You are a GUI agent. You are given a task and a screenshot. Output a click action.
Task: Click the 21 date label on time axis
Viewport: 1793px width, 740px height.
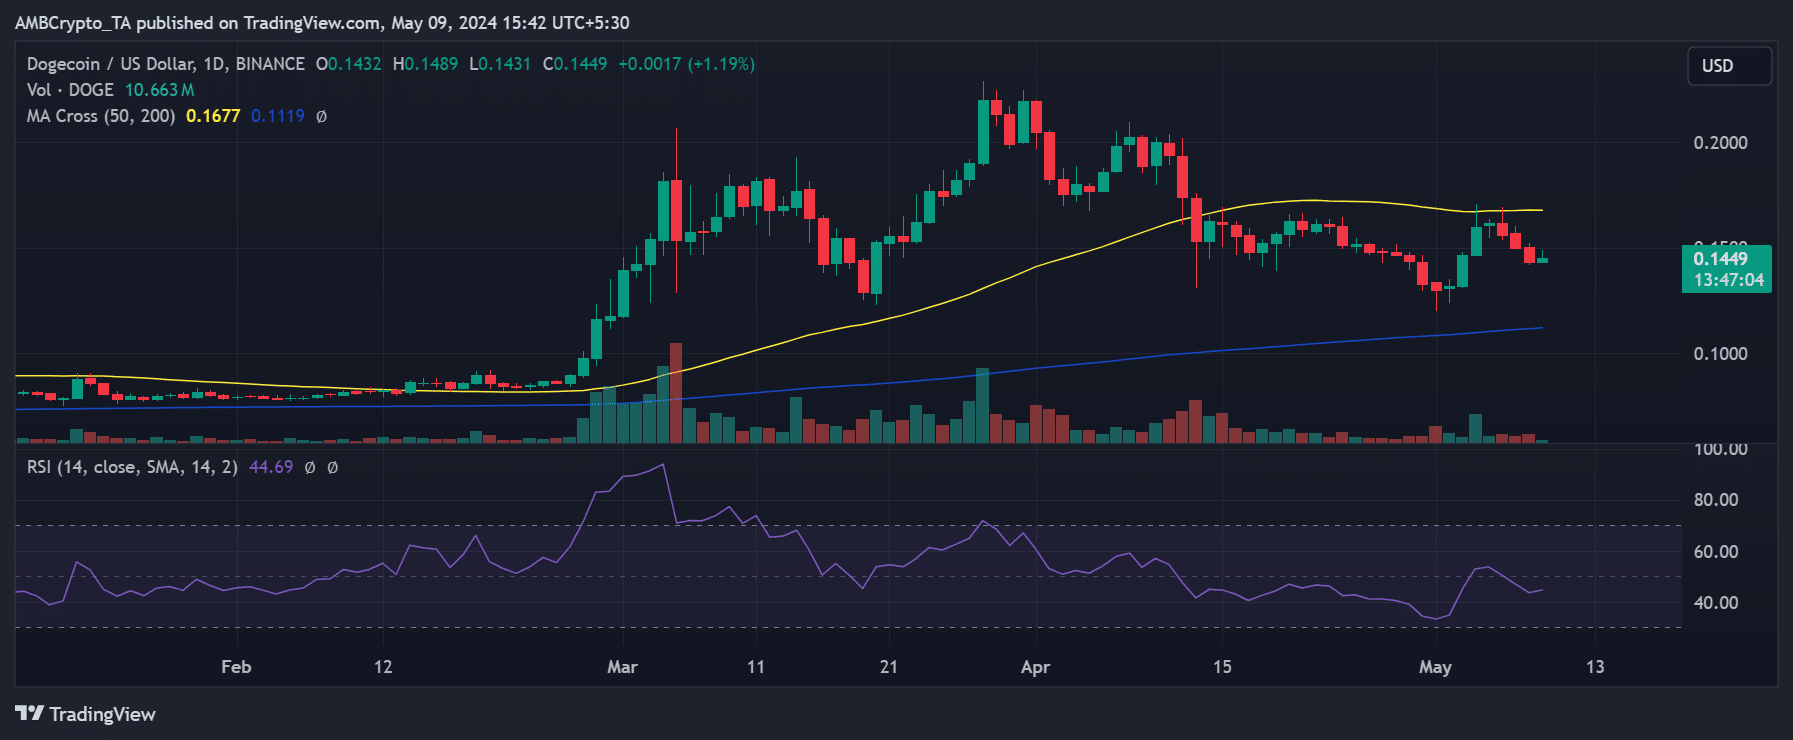(888, 667)
